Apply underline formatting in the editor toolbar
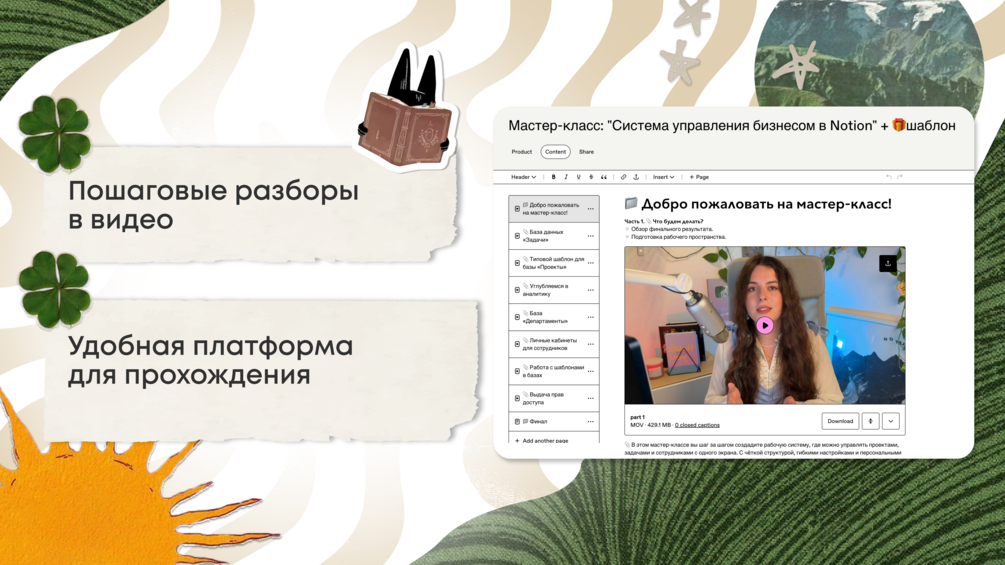This screenshot has width=1005, height=565. [578, 177]
